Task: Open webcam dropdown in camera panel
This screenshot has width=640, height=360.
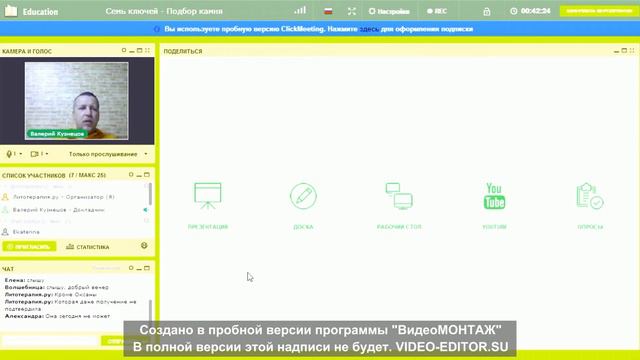Action: (x=39, y=154)
